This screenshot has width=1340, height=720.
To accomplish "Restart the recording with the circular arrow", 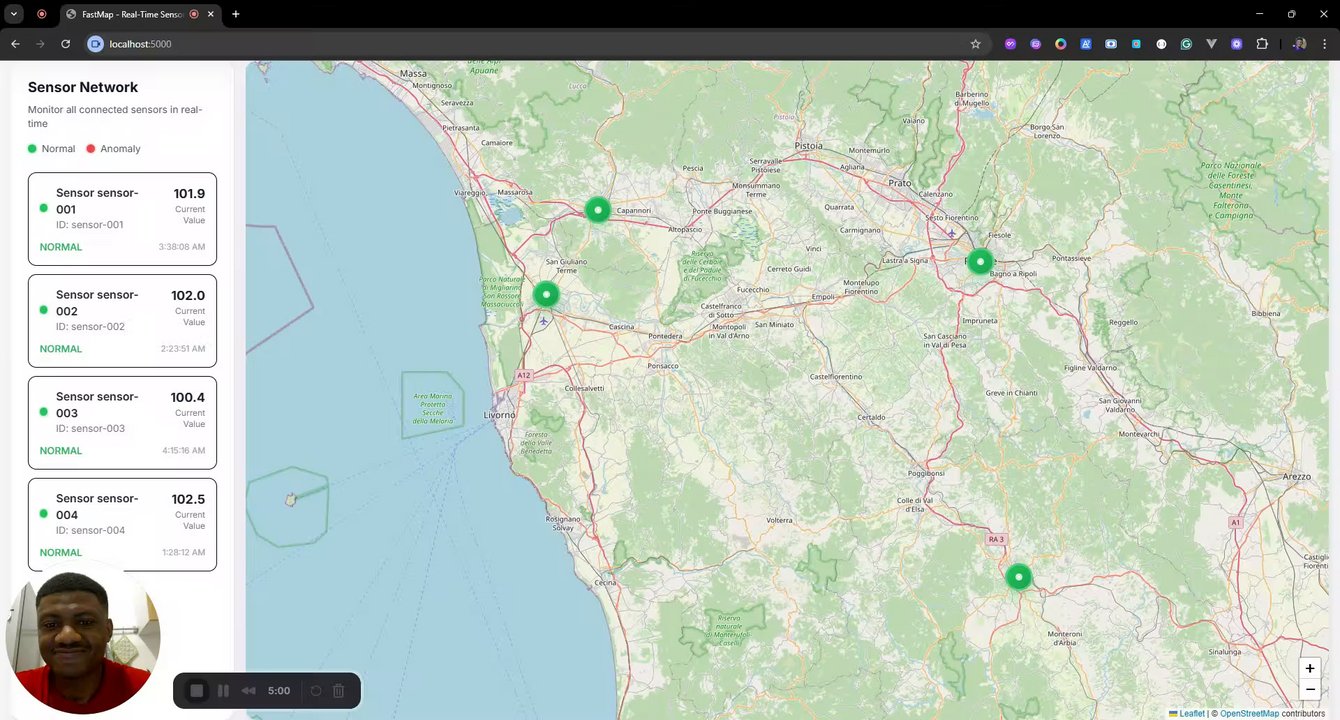I will pos(316,691).
